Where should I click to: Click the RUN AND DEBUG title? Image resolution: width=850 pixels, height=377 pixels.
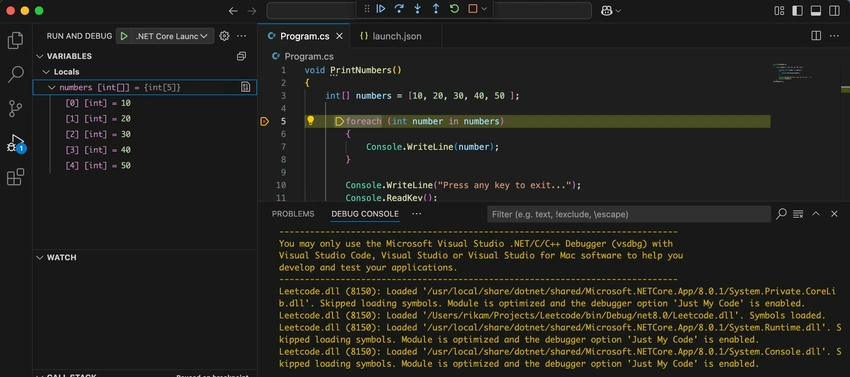point(79,36)
